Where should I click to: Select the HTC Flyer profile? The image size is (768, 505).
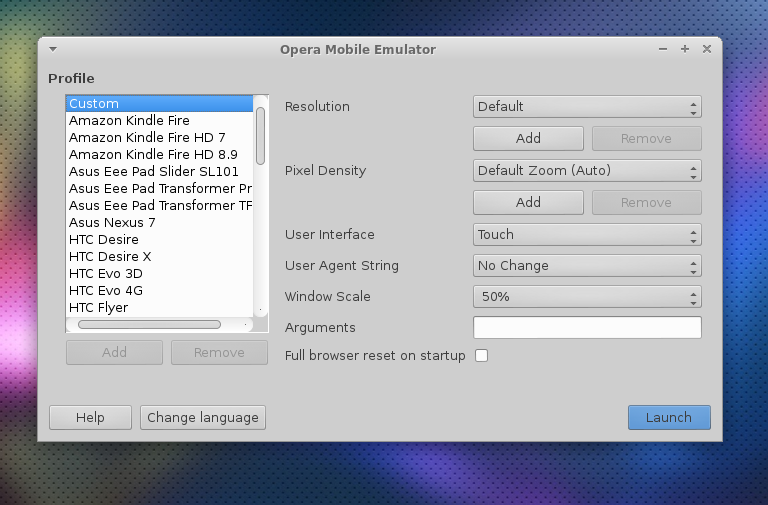pyautogui.click(x=160, y=308)
